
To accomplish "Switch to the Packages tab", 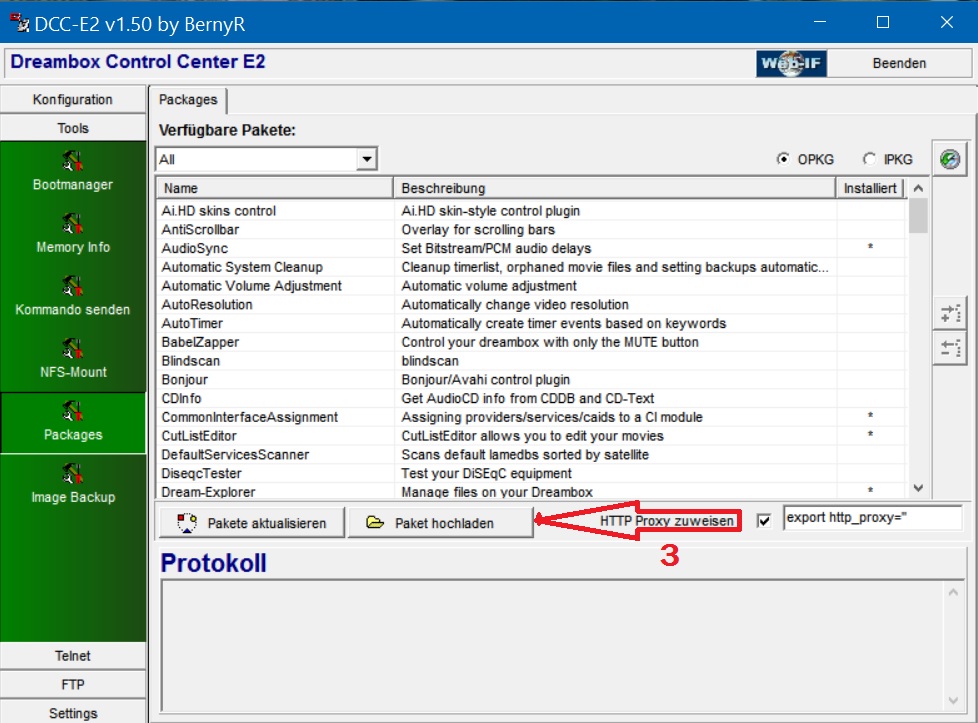I will tap(188, 100).
